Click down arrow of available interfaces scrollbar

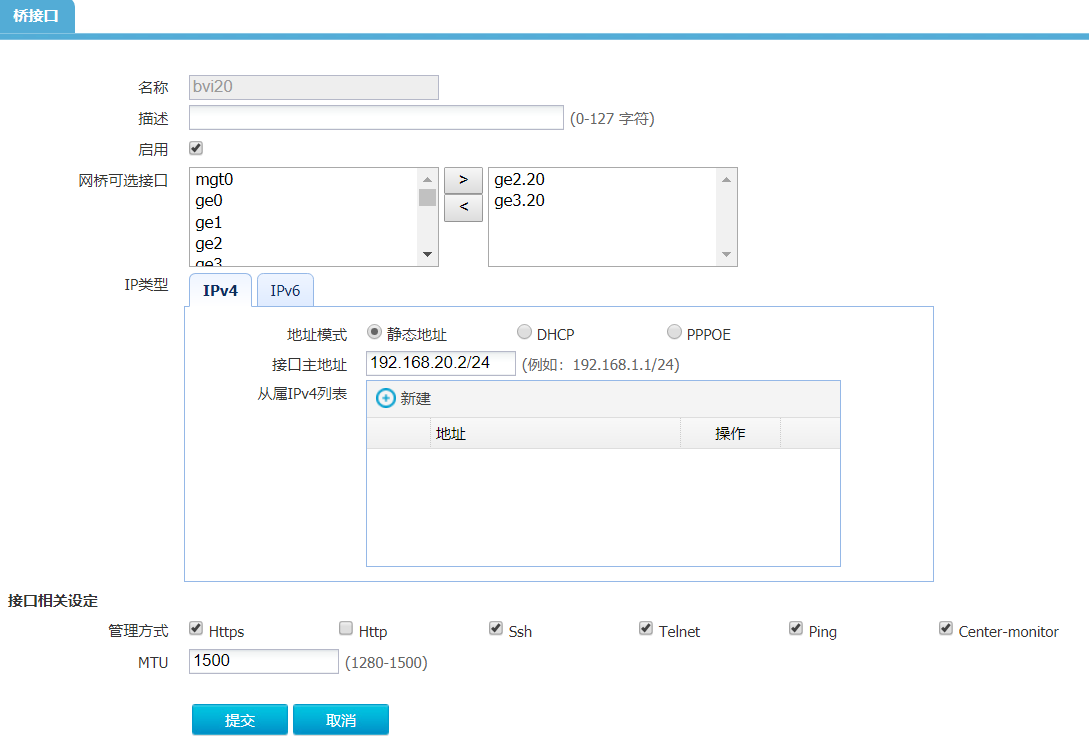pyautogui.click(x=427, y=254)
